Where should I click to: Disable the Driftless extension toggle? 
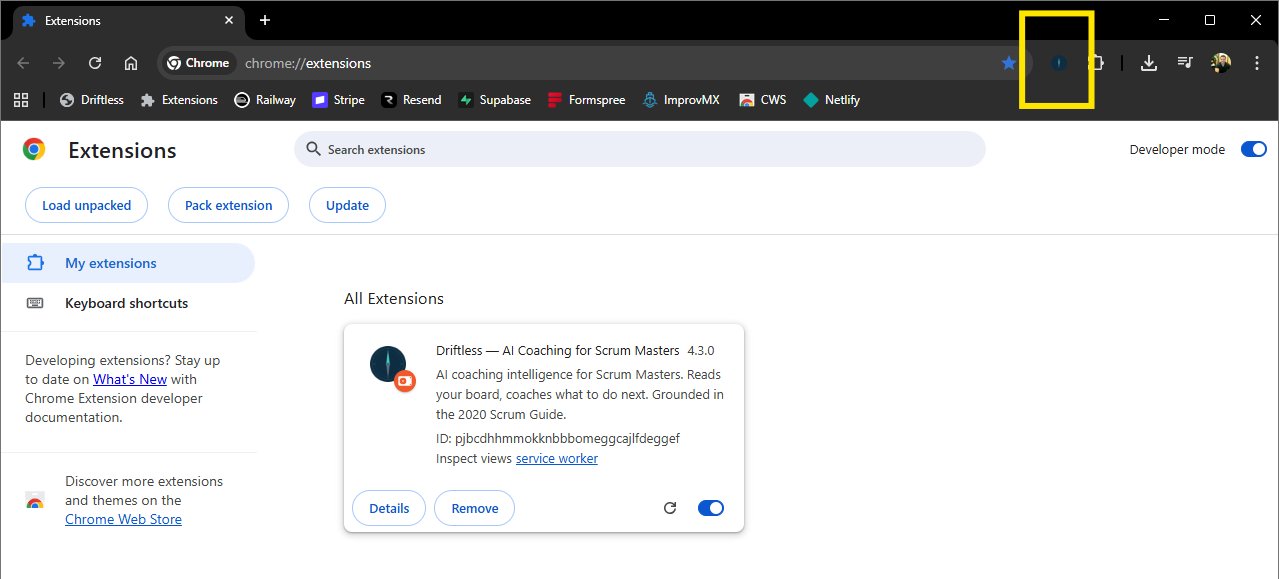pyautogui.click(x=710, y=508)
